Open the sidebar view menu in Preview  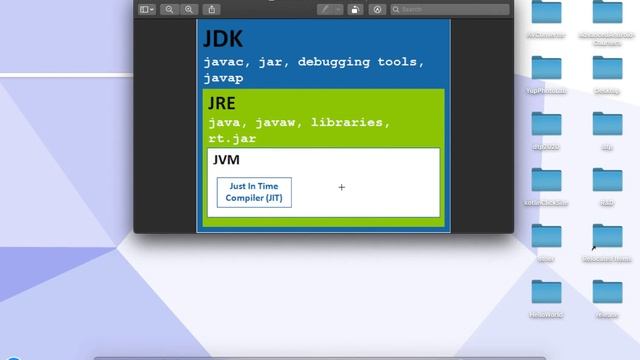tap(147, 9)
